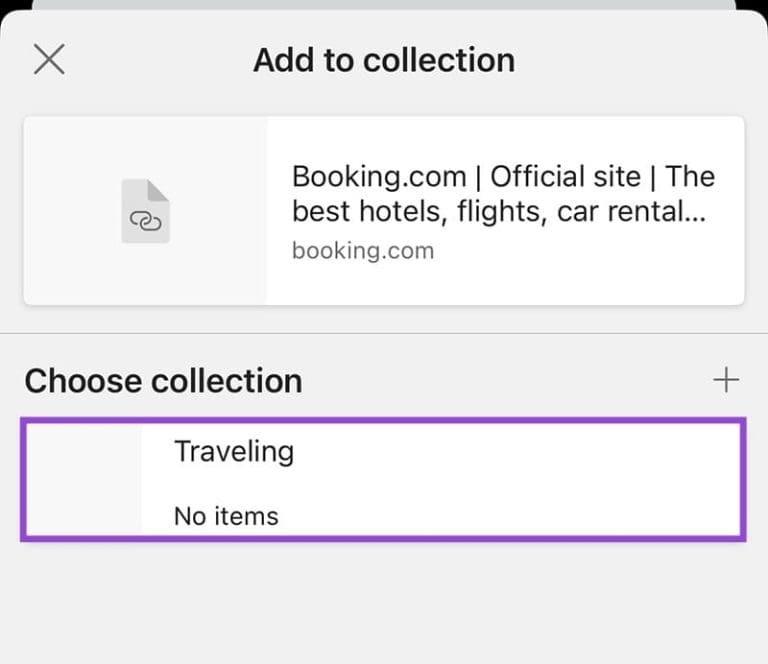Tap the Traveling name label

point(234,451)
